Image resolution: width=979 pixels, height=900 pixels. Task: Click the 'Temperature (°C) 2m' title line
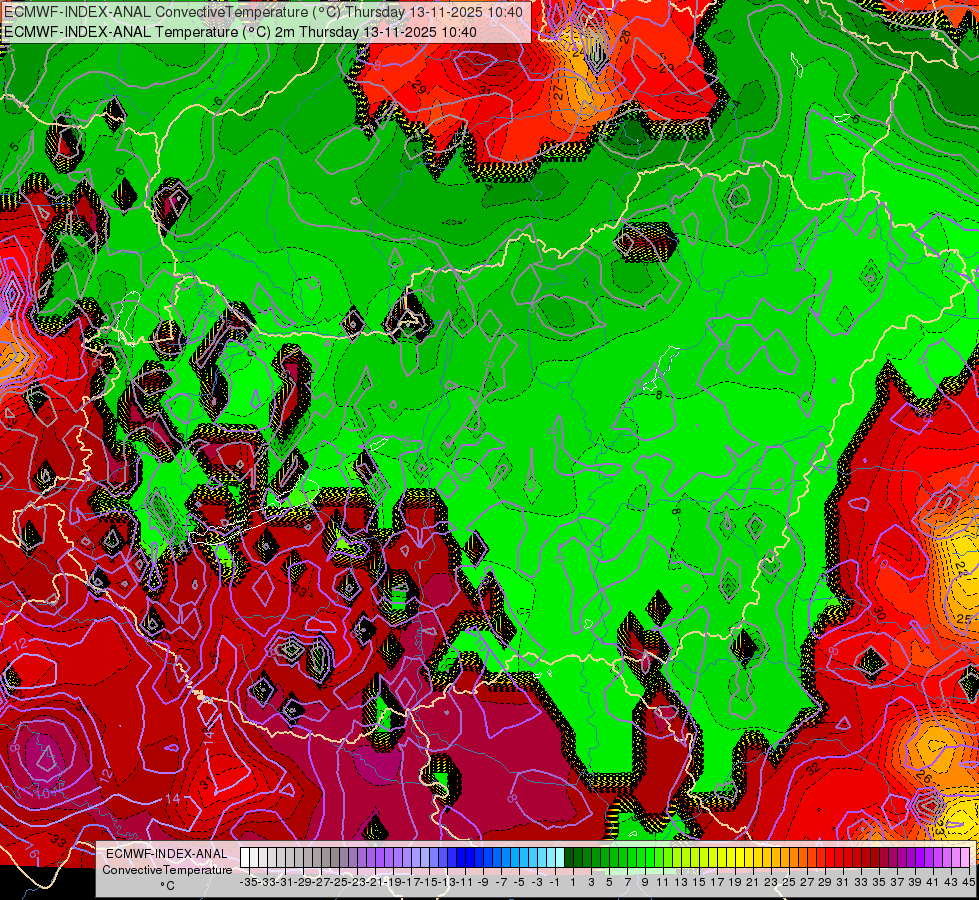[240, 32]
